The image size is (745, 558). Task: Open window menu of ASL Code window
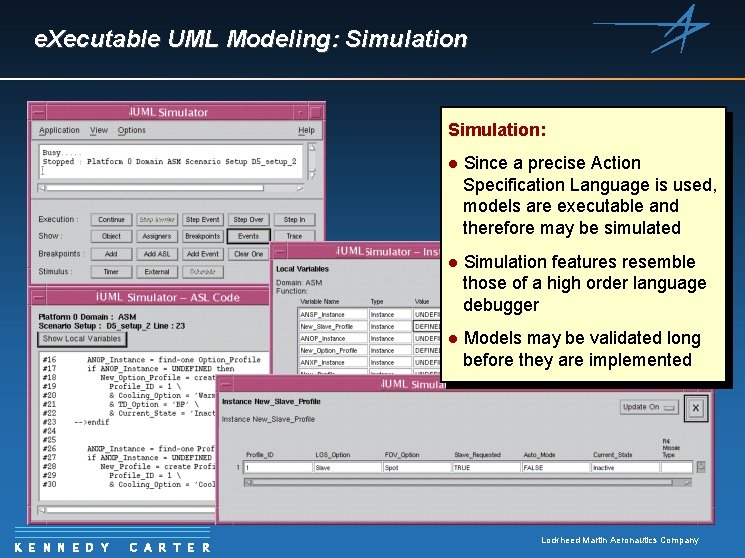click(x=38, y=298)
